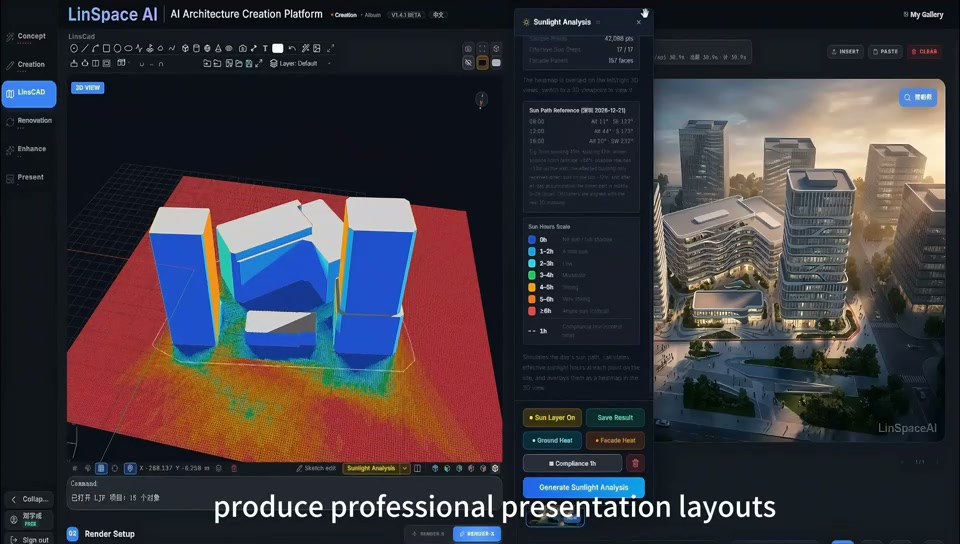This screenshot has height=544, width=960.
Task: Click the 3D cube view icon above viewport
Action: 496,48
